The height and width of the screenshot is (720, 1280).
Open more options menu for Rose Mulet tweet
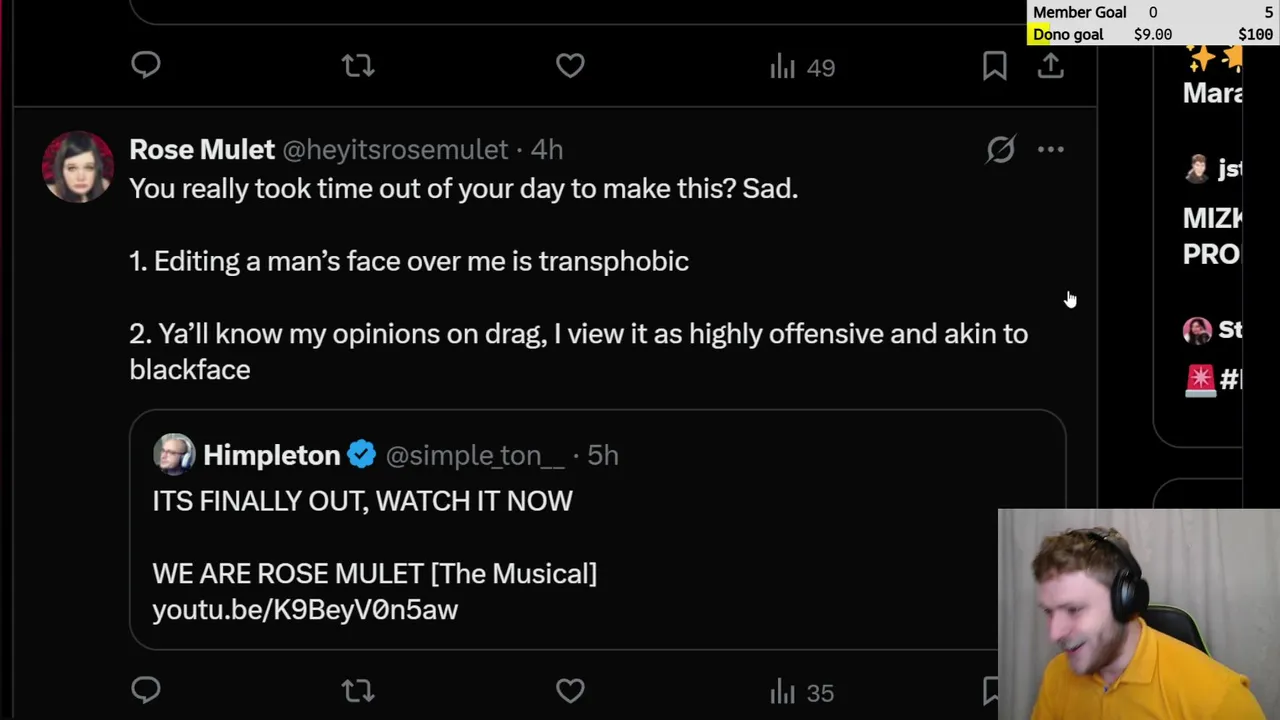[1050, 150]
